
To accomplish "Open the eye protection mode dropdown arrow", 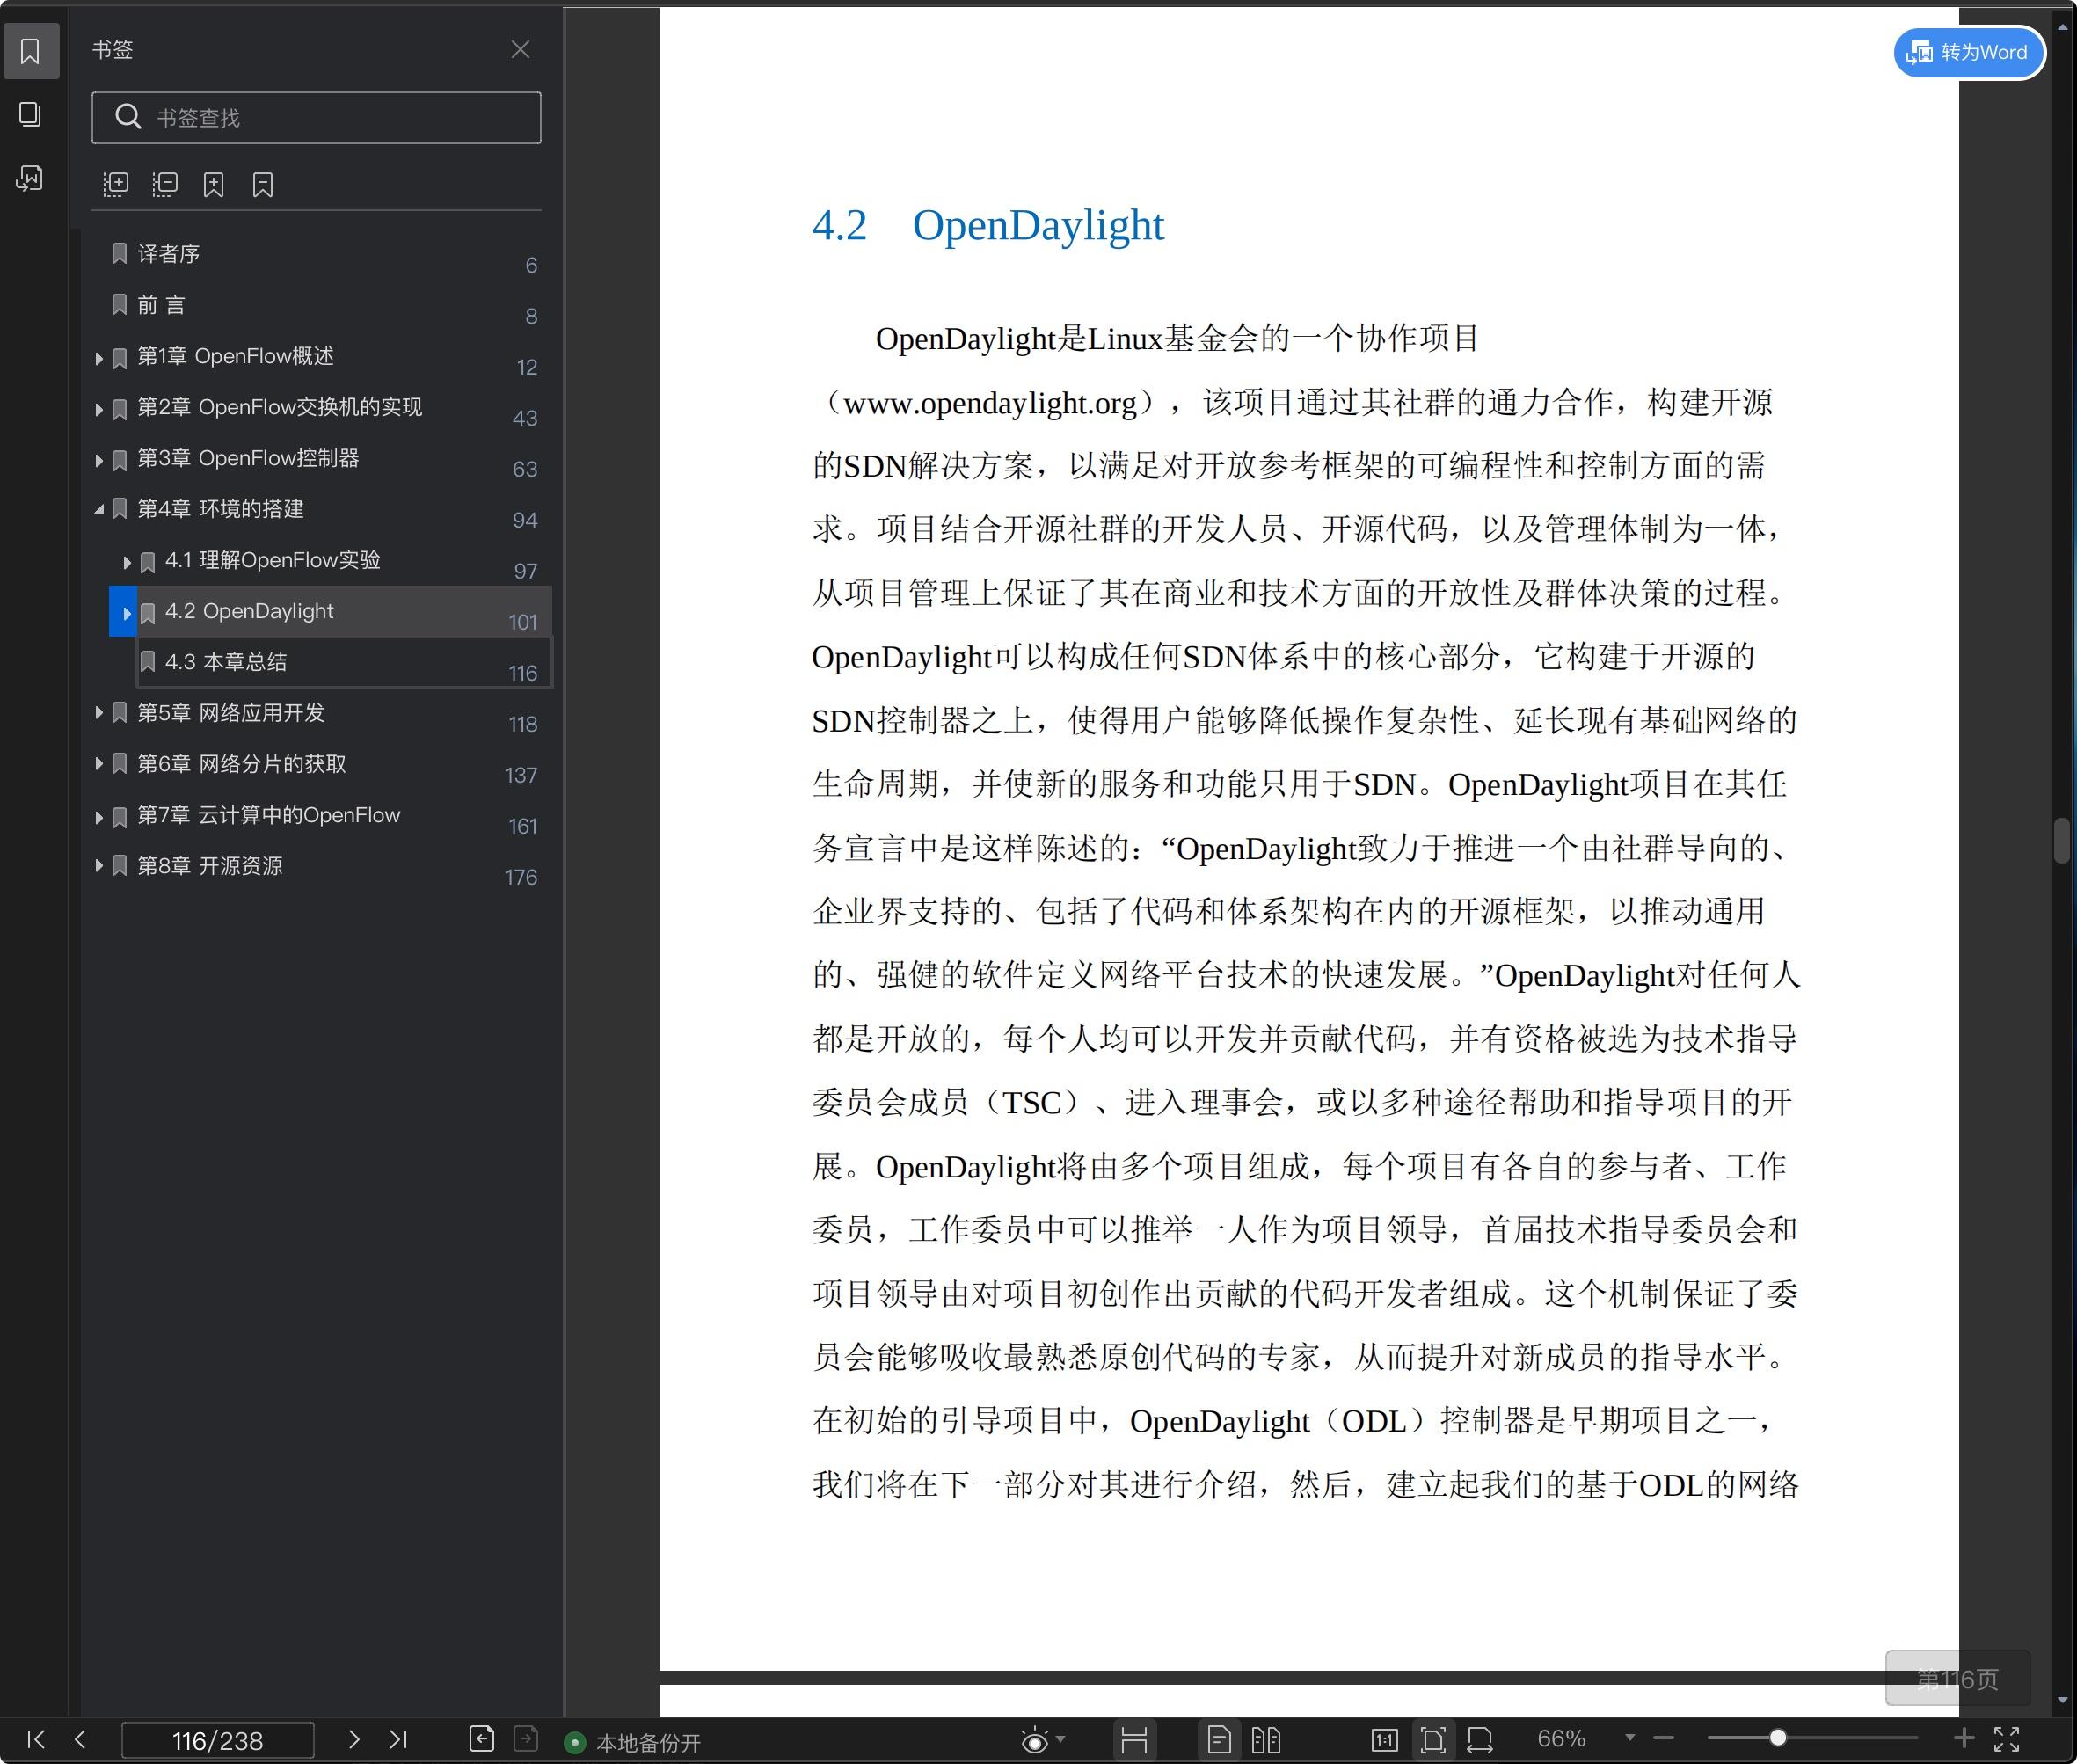I will [1061, 1739].
